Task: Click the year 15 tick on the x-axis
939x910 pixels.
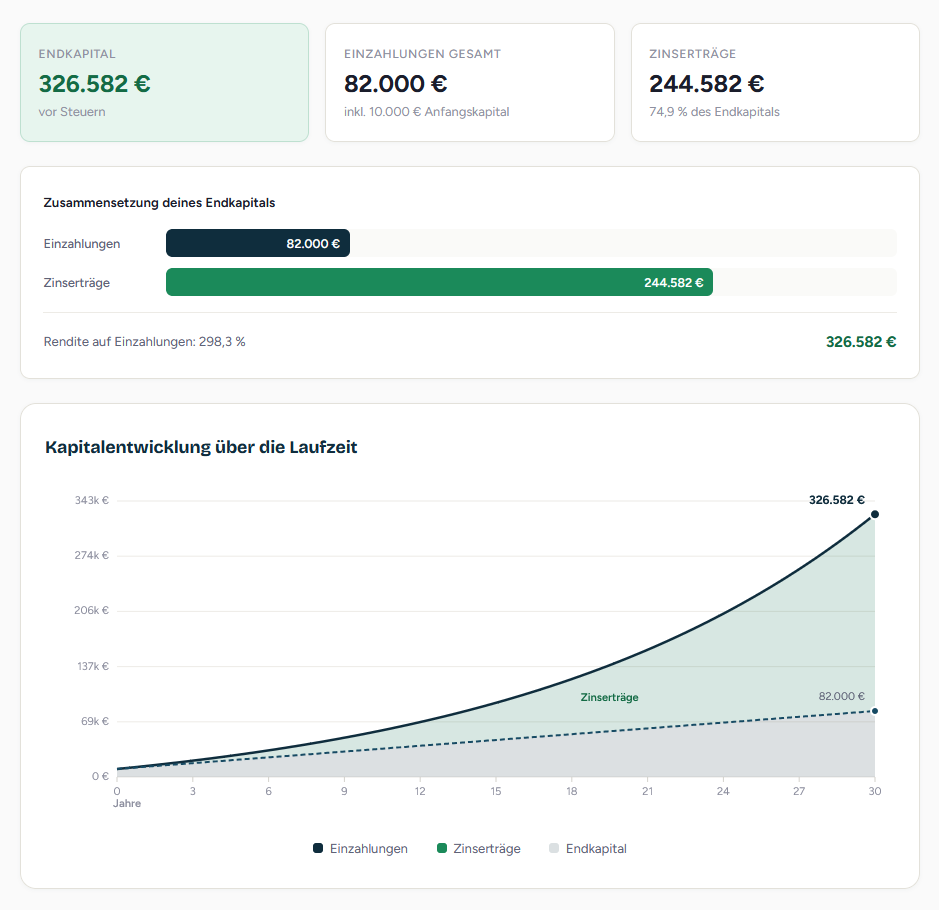Action: [x=496, y=791]
